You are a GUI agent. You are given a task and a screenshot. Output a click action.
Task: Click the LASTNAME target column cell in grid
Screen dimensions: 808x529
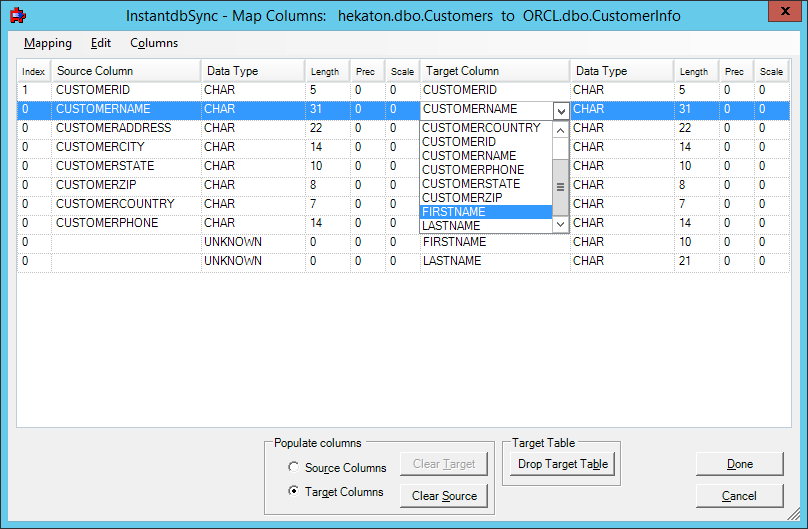point(495,261)
